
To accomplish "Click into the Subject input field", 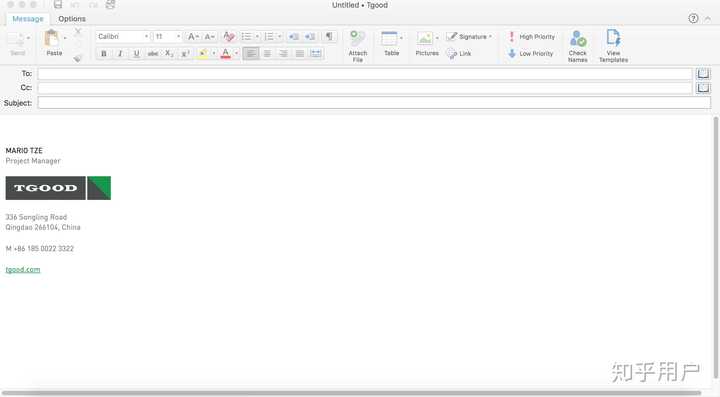I will pos(374,103).
